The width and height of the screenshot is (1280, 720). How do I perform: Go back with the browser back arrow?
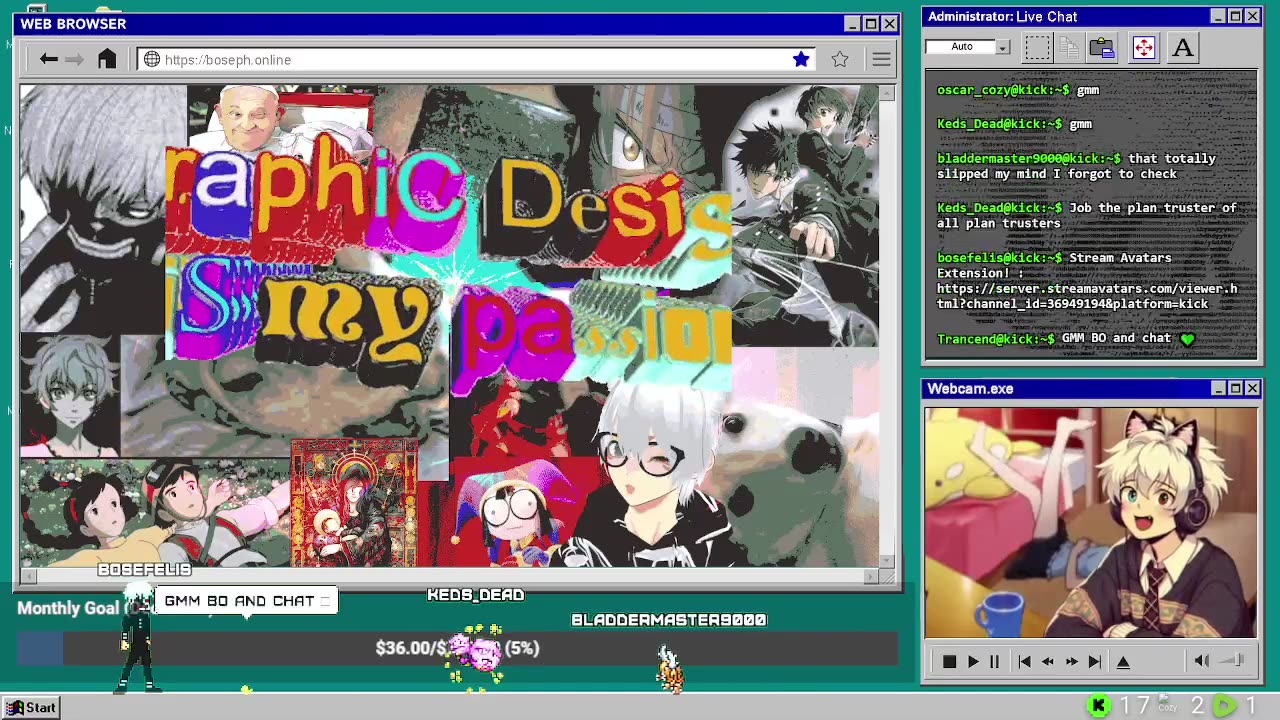coord(48,60)
